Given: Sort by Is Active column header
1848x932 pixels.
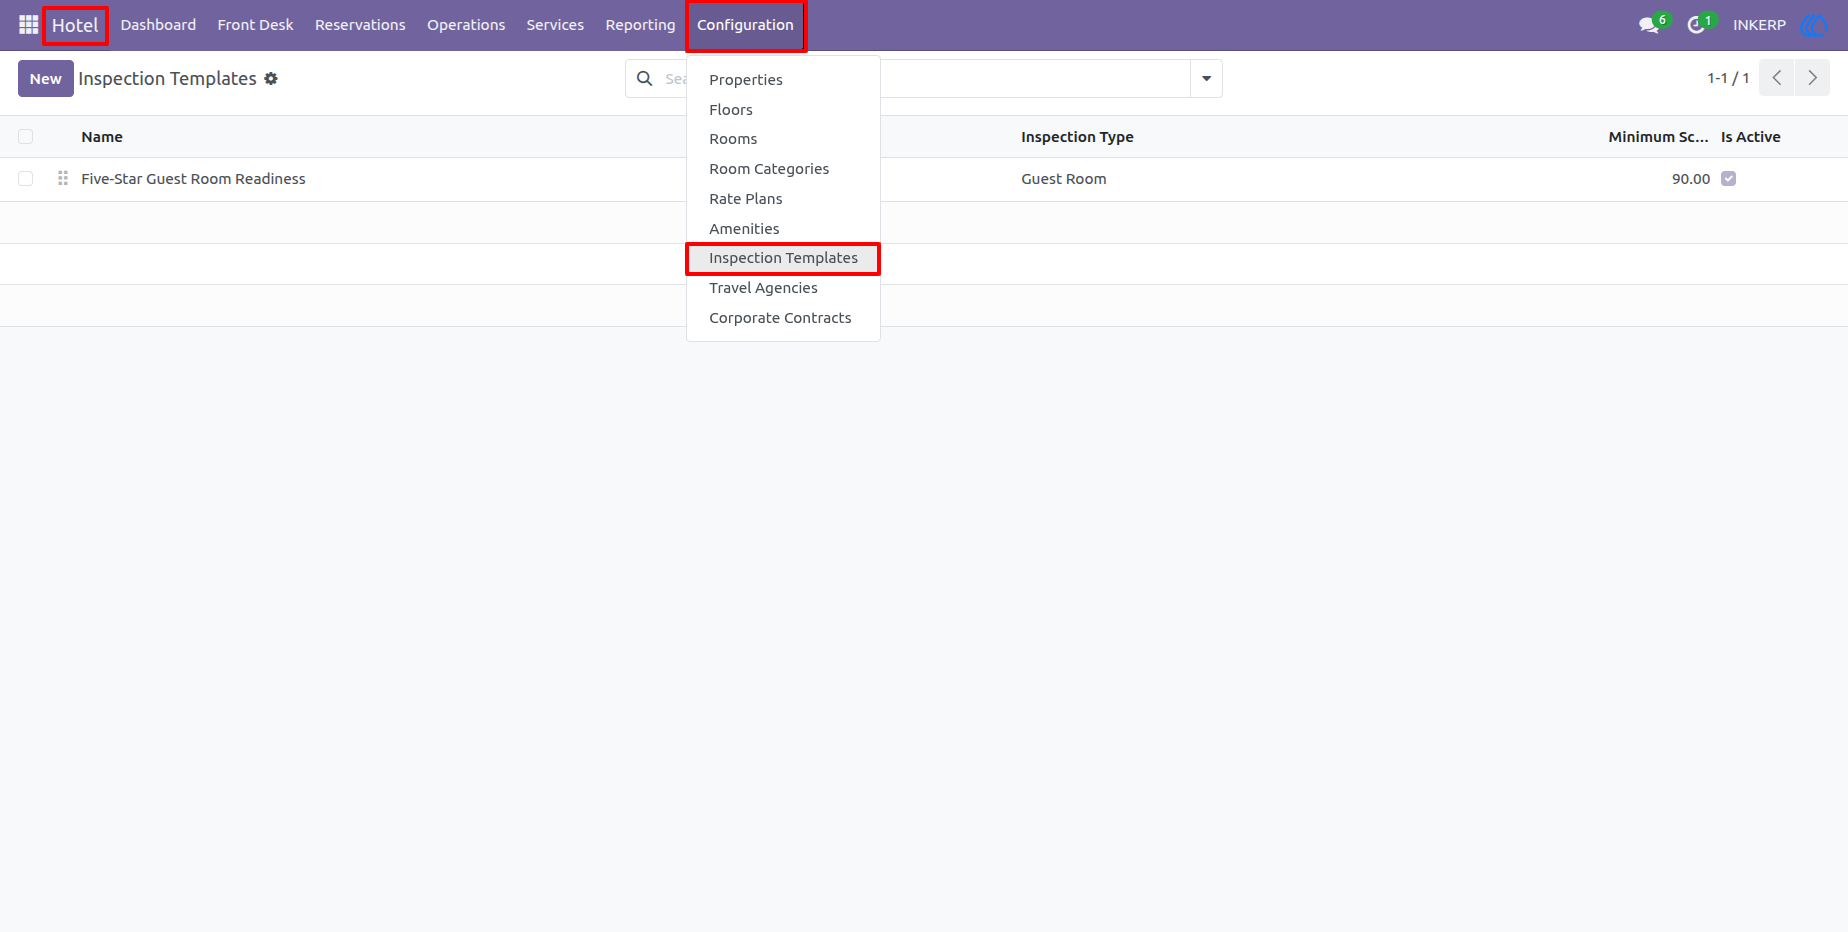Looking at the screenshot, I should tap(1750, 137).
